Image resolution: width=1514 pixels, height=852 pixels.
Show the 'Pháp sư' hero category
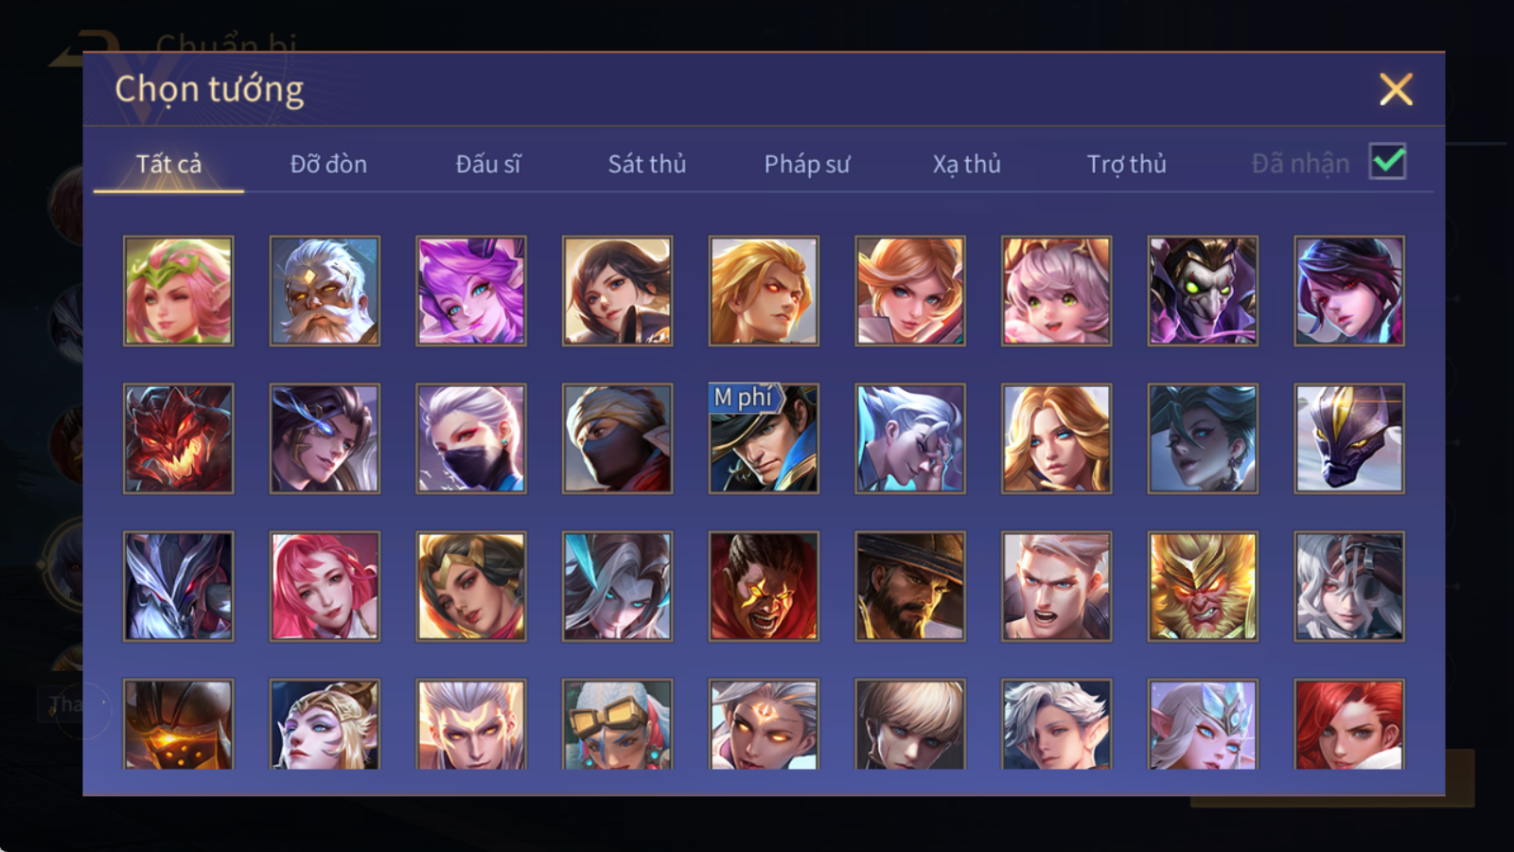point(807,164)
